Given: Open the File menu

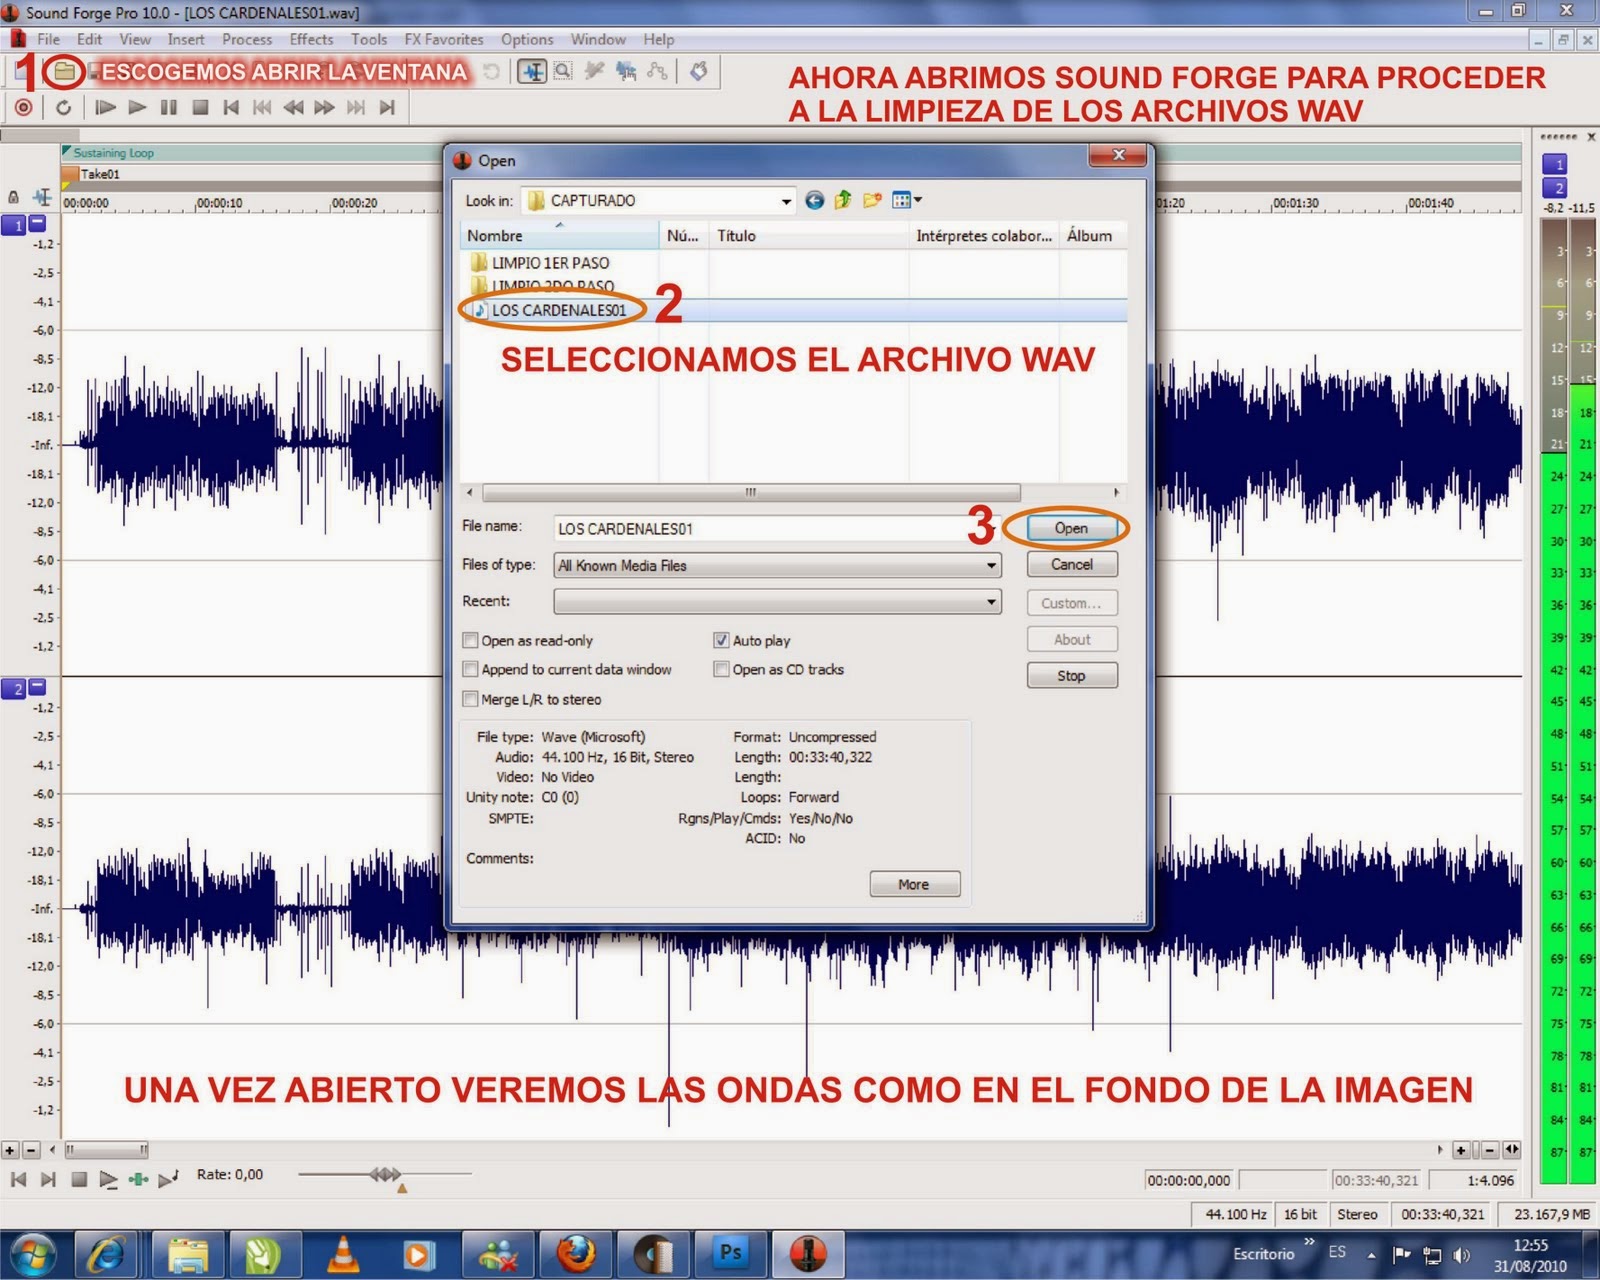Looking at the screenshot, I should coord(49,39).
